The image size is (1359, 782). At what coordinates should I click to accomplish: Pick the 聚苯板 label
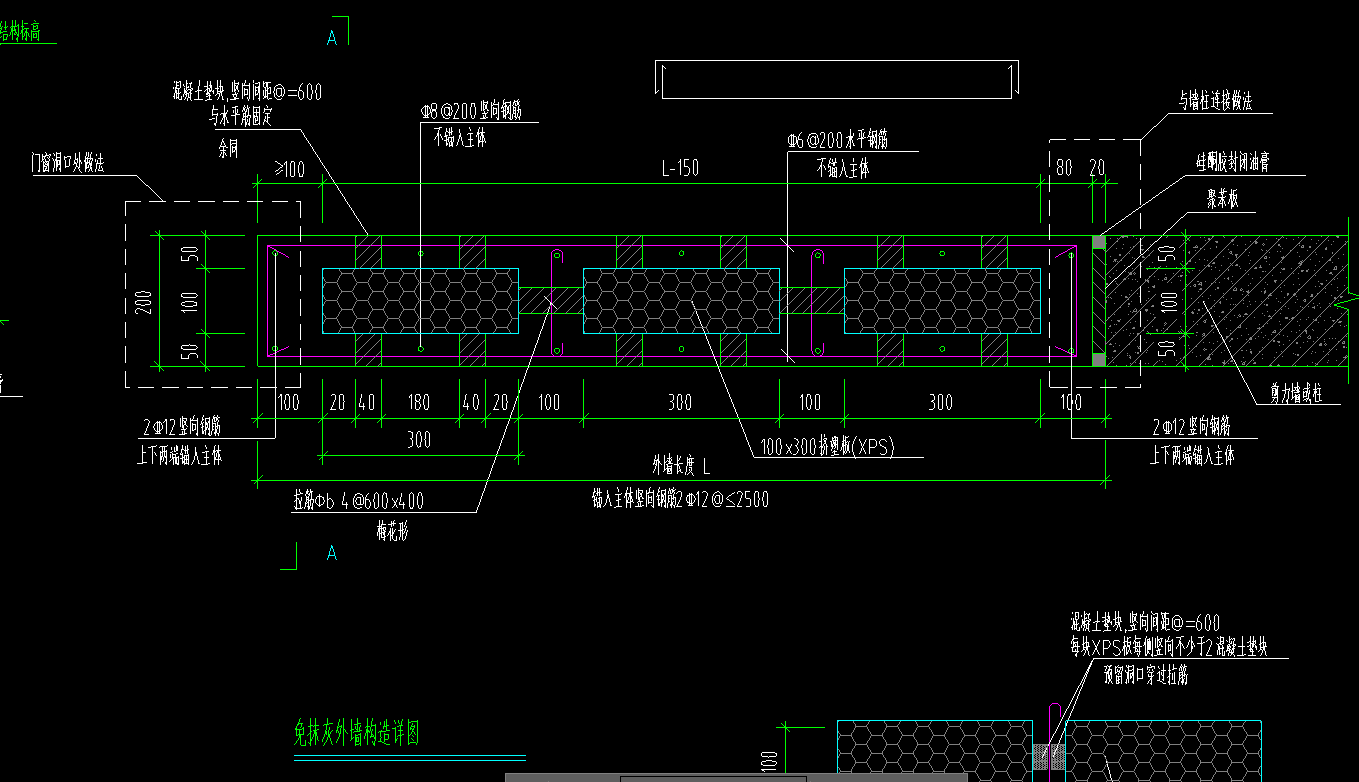click(x=1224, y=201)
